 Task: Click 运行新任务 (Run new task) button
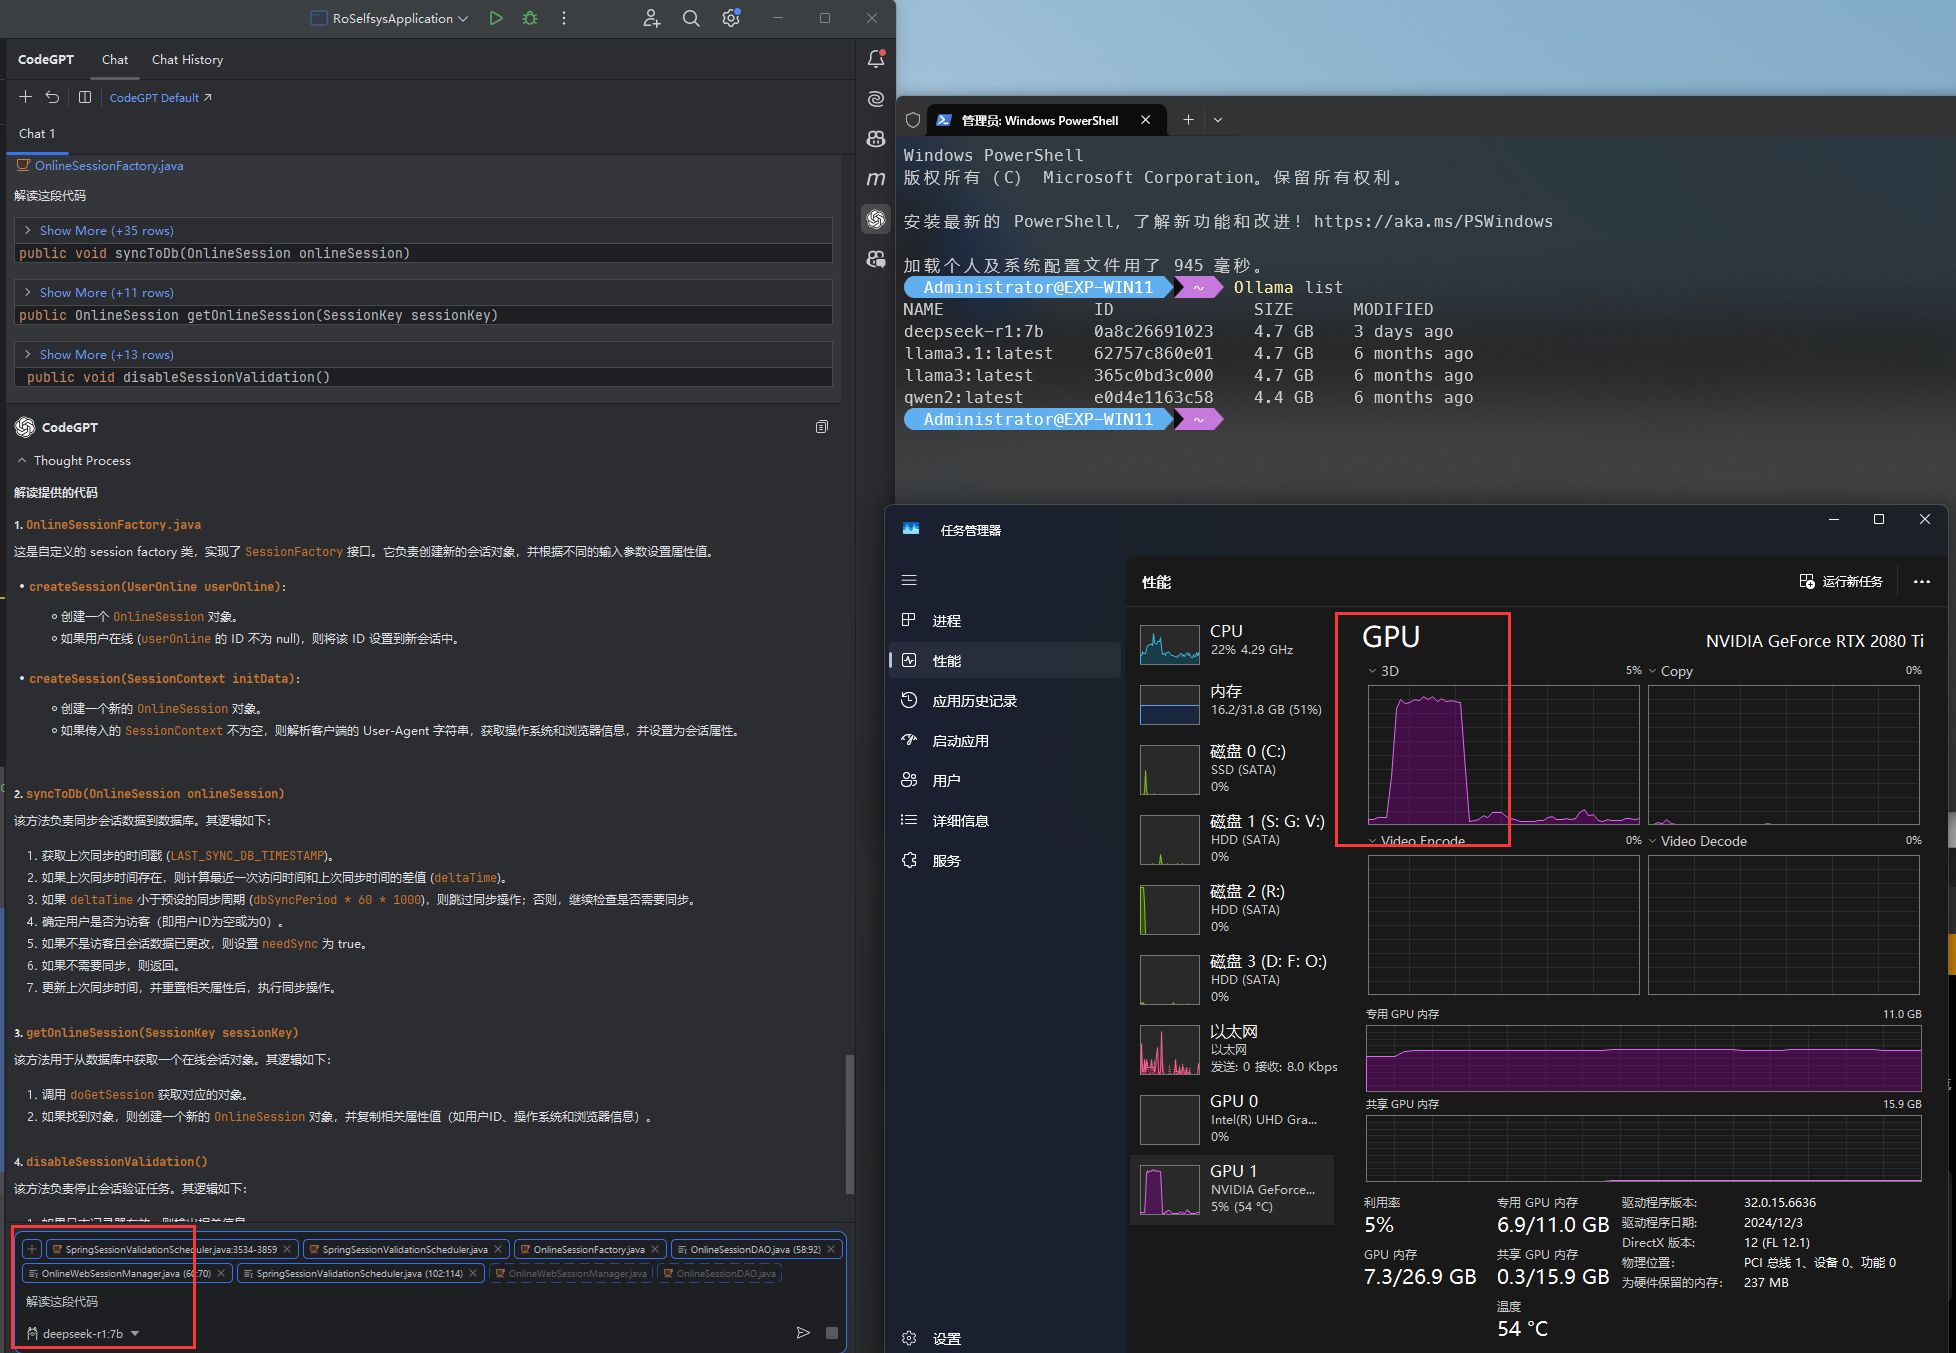1841,581
